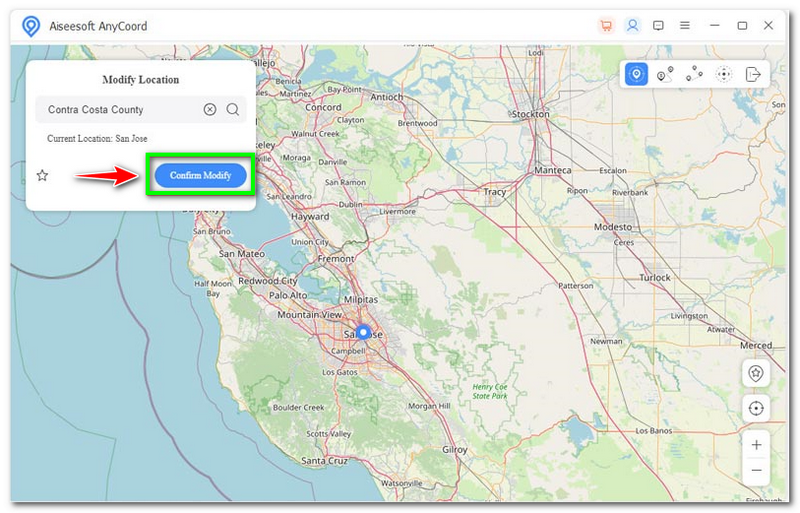Zoom out the map with minus button
The image size is (800, 513).
pos(756,469)
